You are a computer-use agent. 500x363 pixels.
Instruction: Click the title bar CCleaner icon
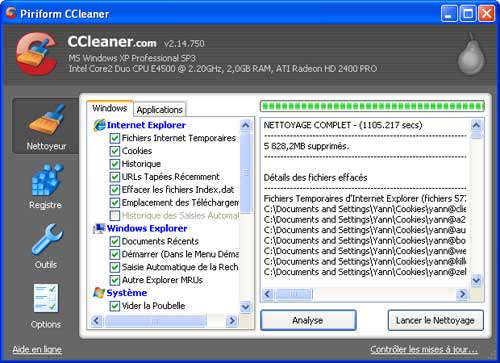(11, 13)
